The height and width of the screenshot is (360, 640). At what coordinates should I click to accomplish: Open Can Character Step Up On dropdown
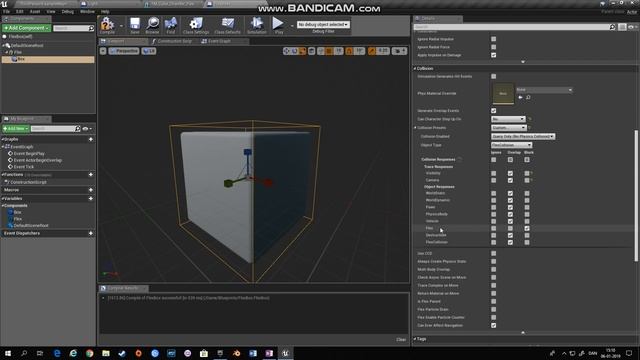tap(508, 119)
